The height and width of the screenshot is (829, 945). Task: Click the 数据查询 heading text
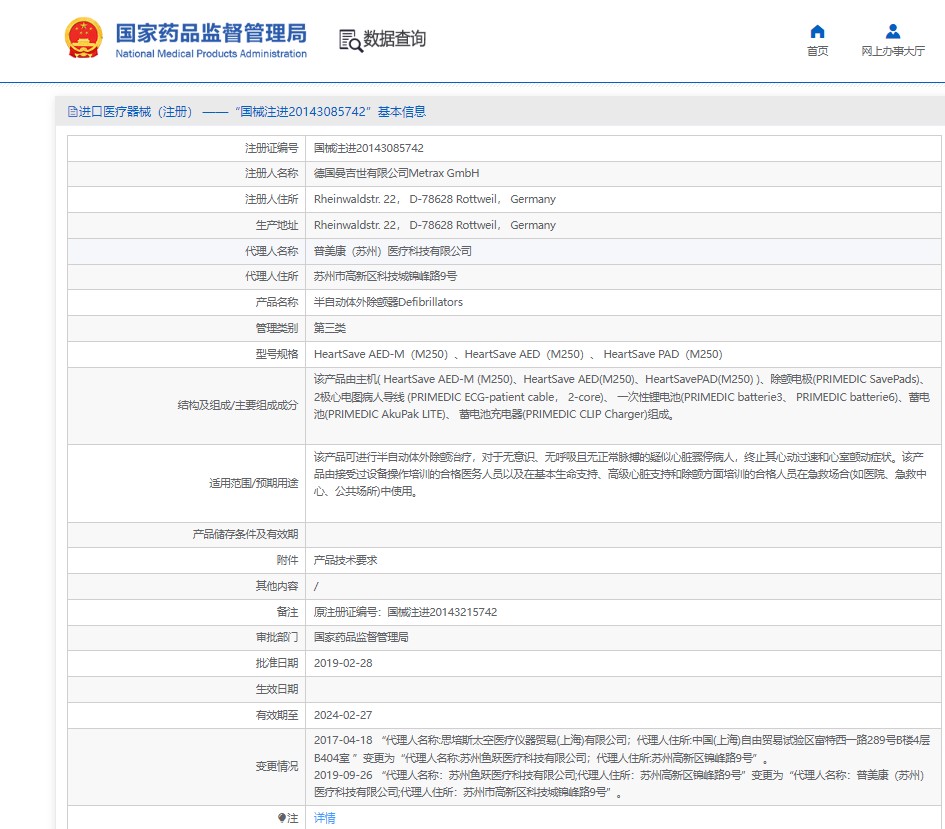394,39
